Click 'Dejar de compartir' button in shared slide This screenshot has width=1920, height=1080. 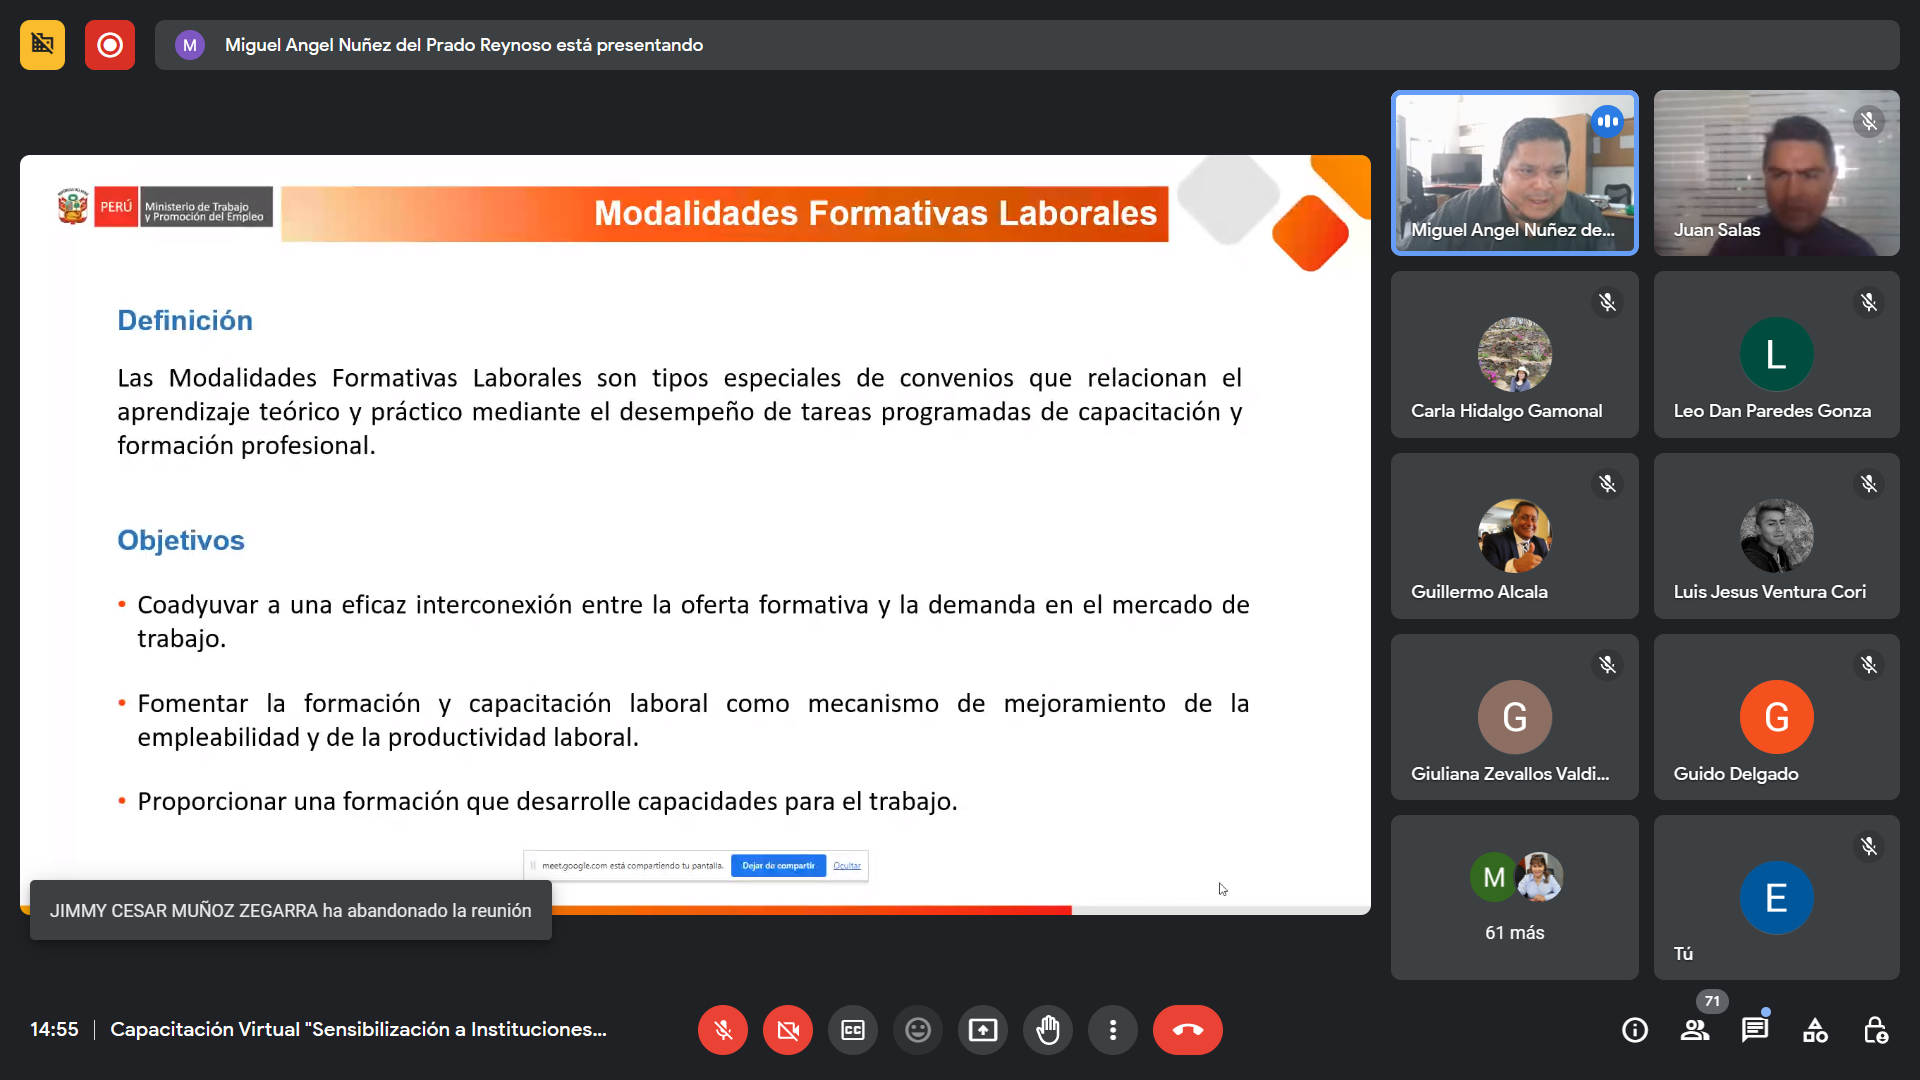click(778, 866)
